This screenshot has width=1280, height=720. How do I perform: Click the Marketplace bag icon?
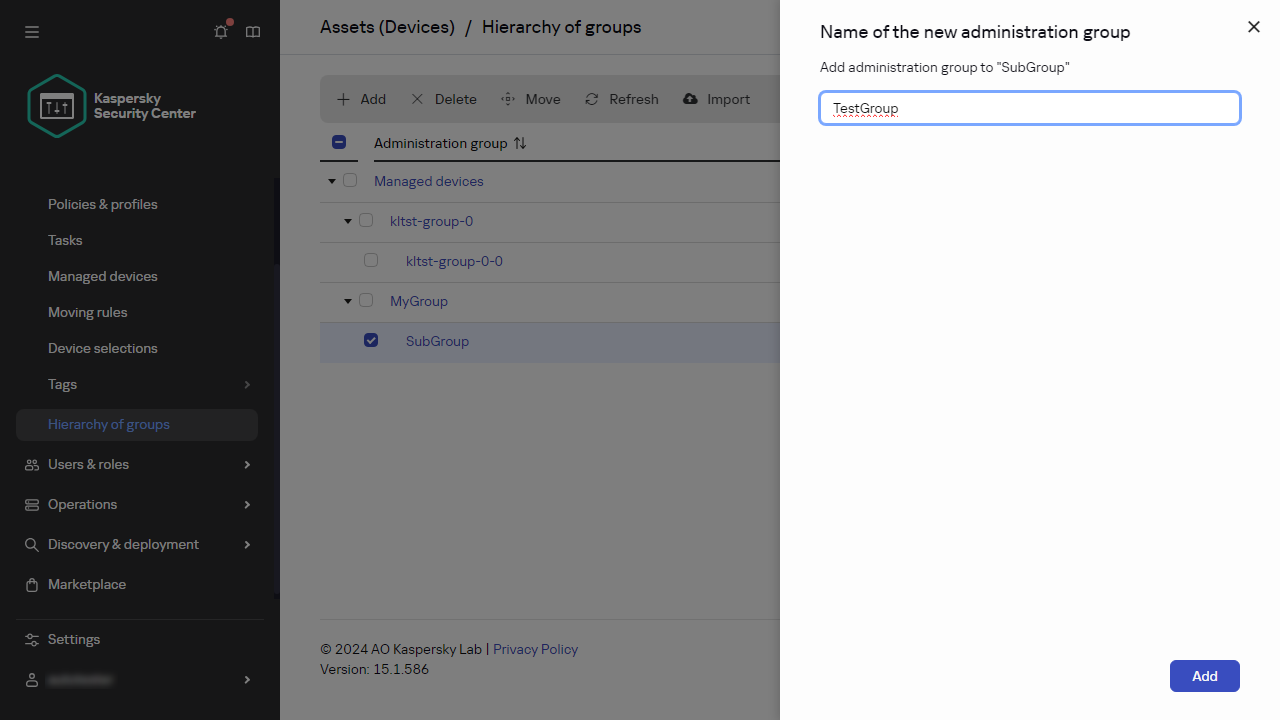[x=32, y=584]
